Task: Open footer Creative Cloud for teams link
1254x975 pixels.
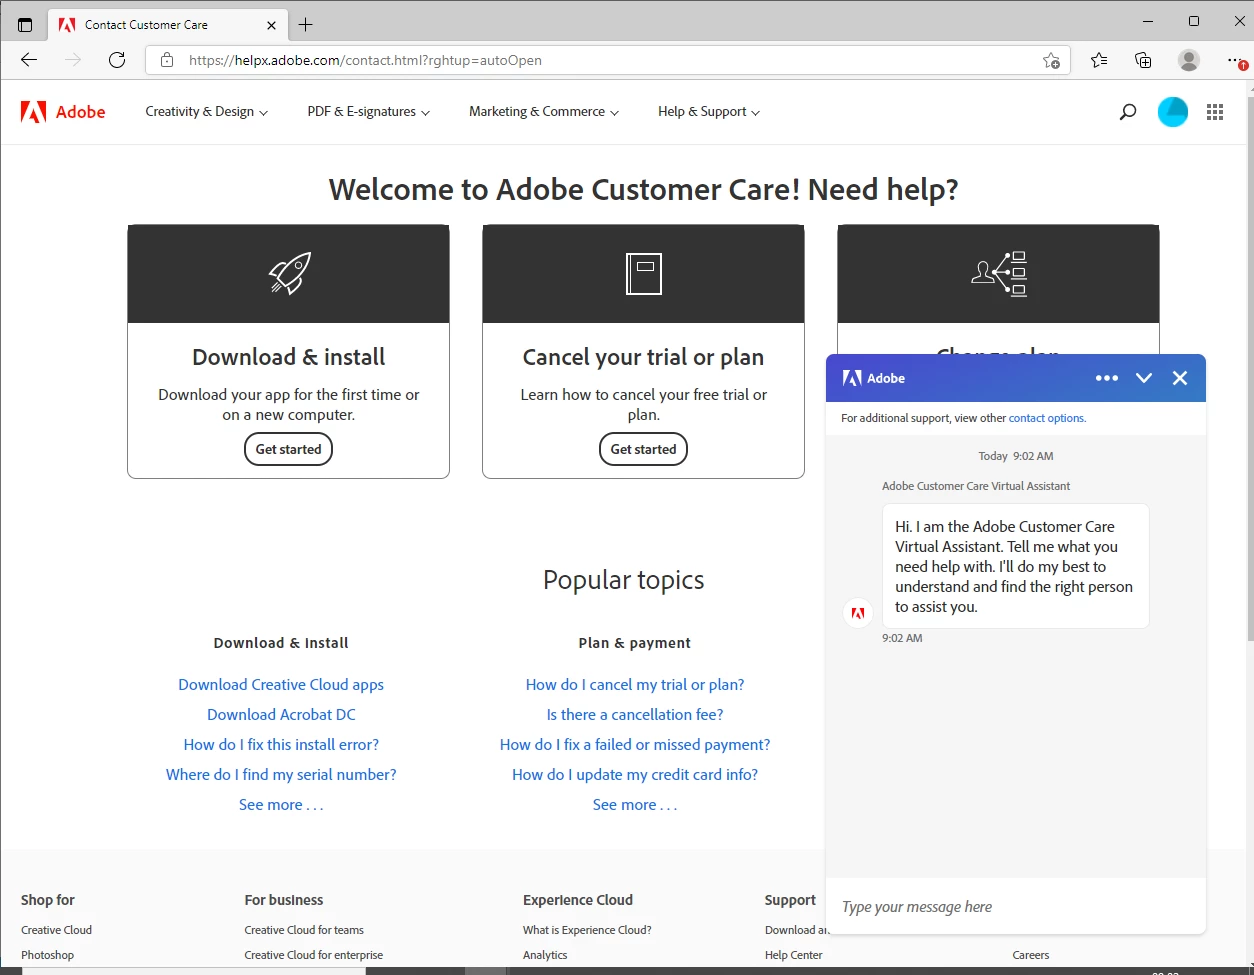Action: 304,930
